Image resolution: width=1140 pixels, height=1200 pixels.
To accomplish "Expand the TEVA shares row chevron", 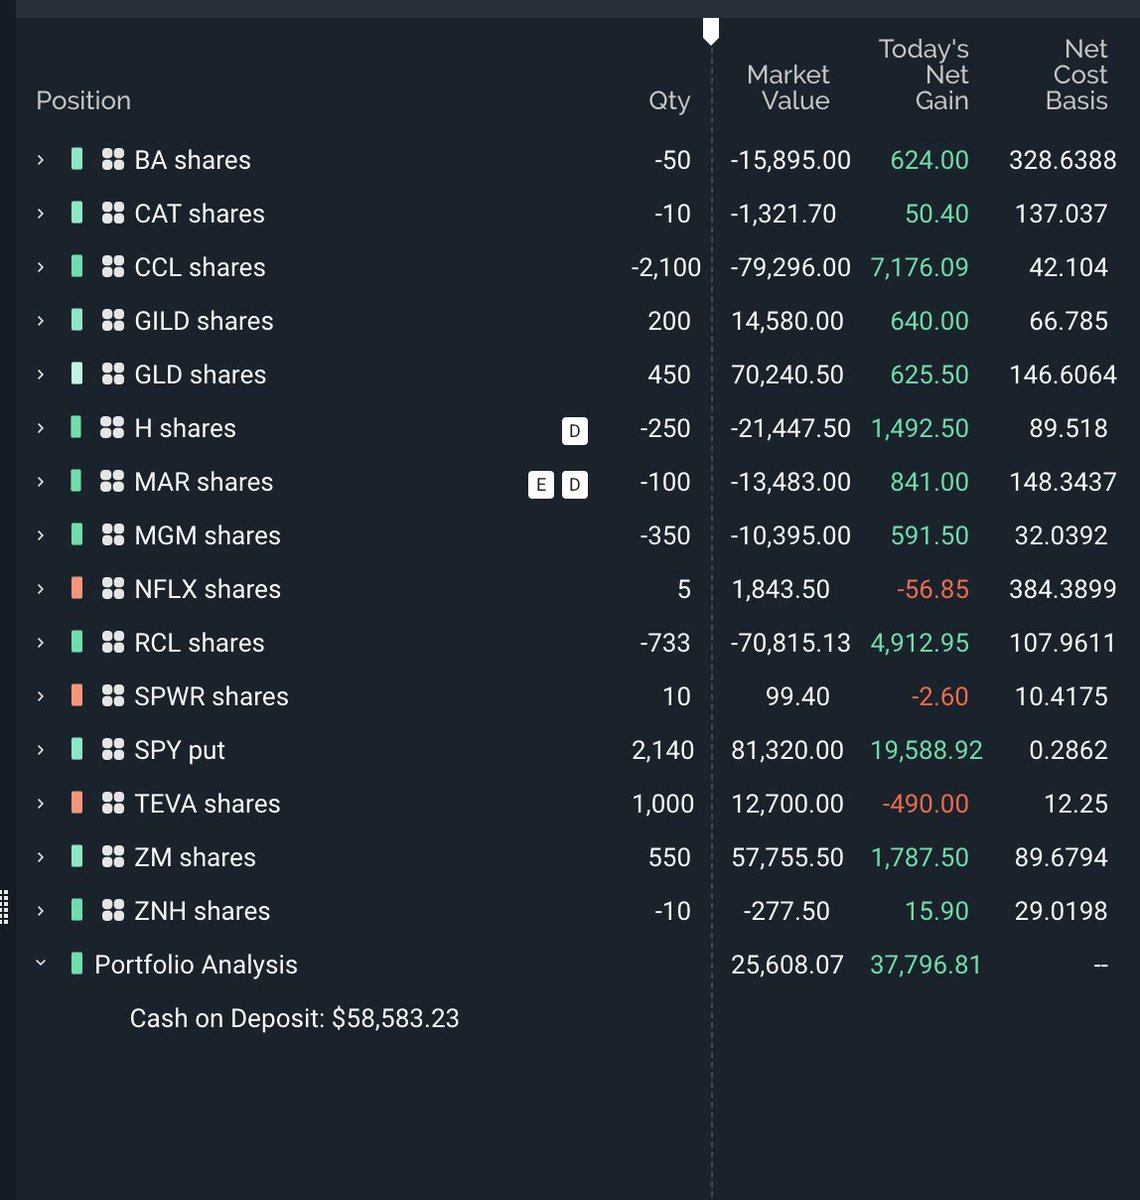I will coord(40,803).
